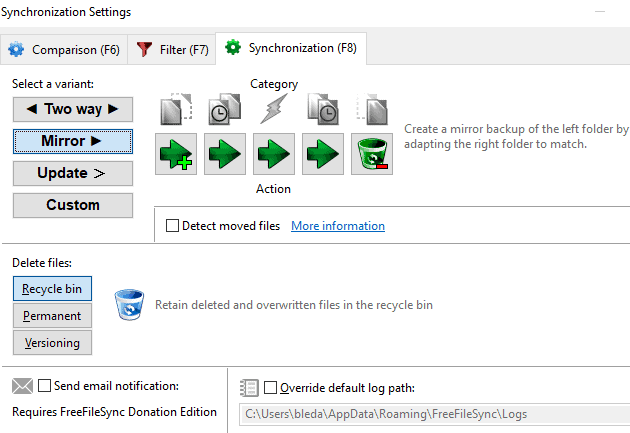Open the Filter (F7) tab
Image resolution: width=630 pixels, height=433 pixels.
click(172, 49)
